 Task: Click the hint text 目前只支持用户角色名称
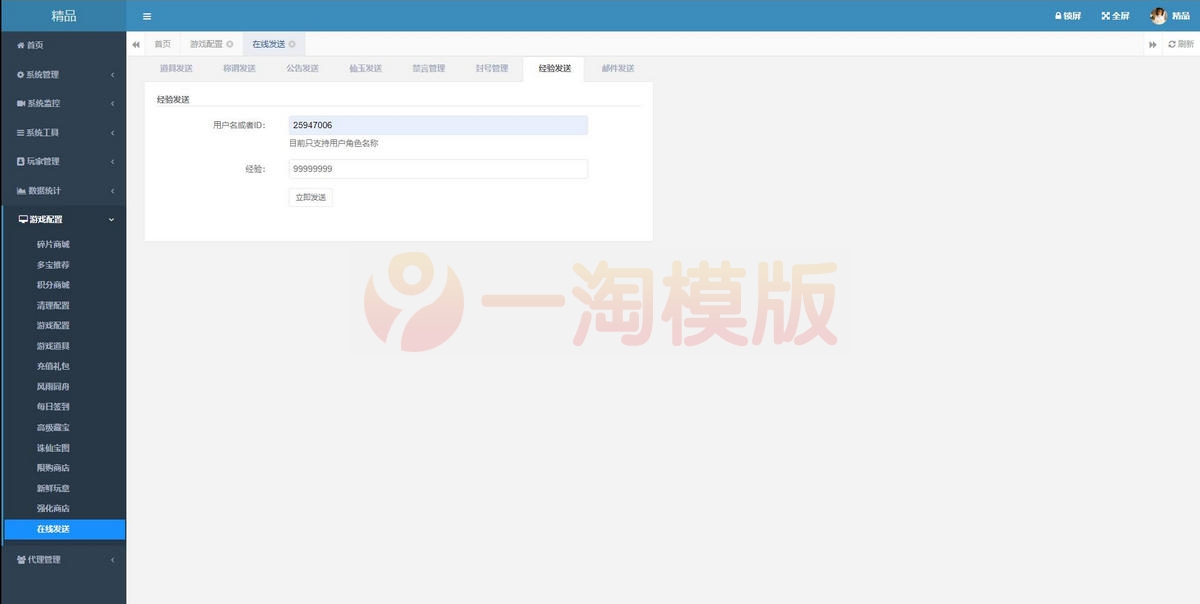point(334,143)
